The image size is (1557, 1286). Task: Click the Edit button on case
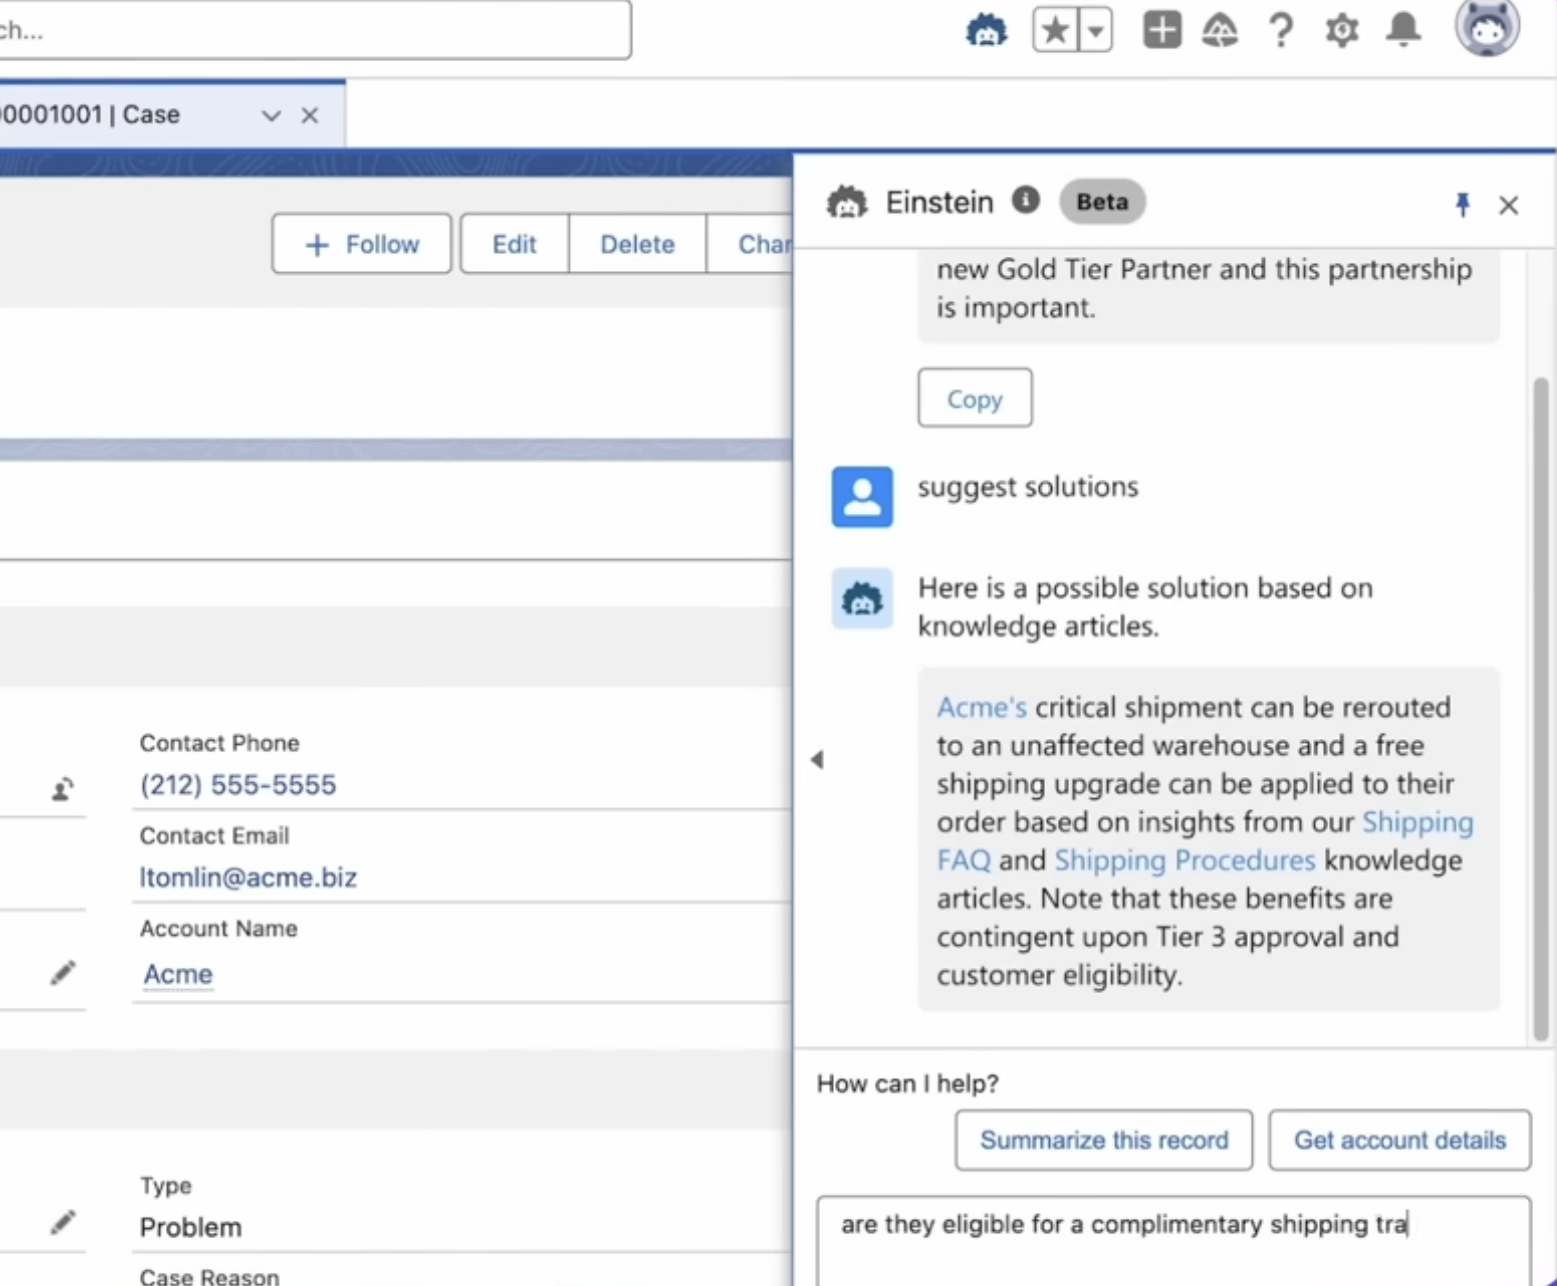pyautogui.click(x=514, y=244)
